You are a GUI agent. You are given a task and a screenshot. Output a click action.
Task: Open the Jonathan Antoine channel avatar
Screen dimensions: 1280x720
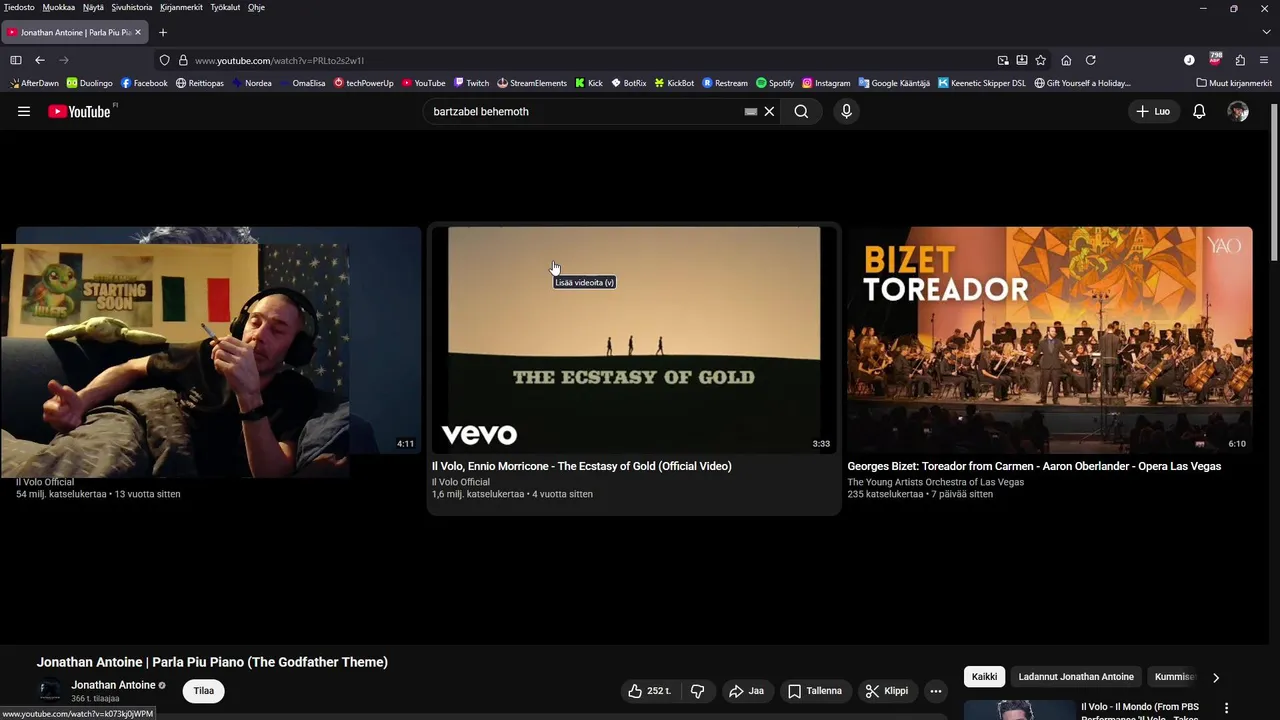click(x=49, y=691)
